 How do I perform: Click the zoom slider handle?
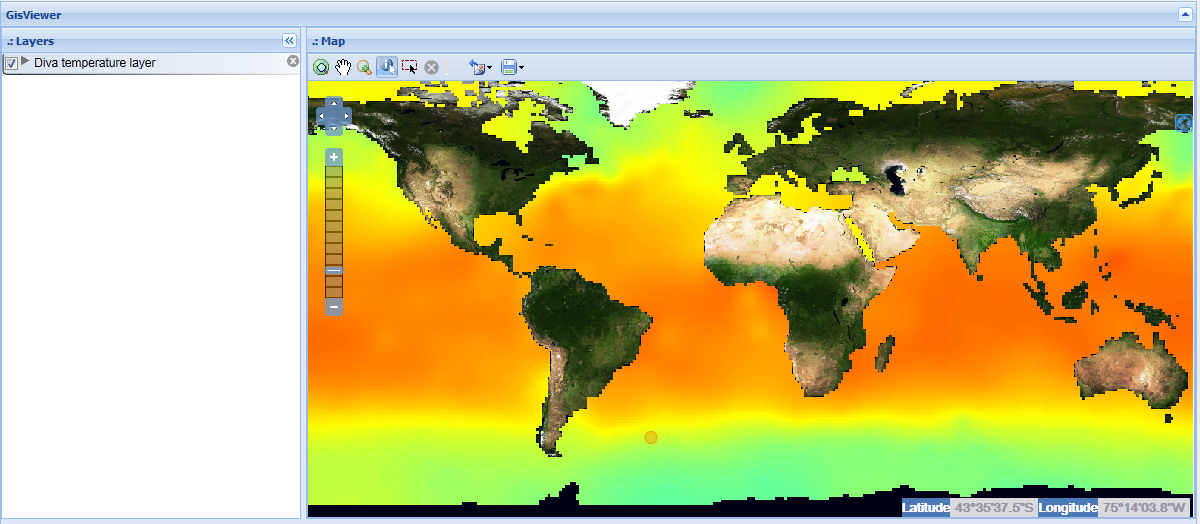[x=334, y=270]
